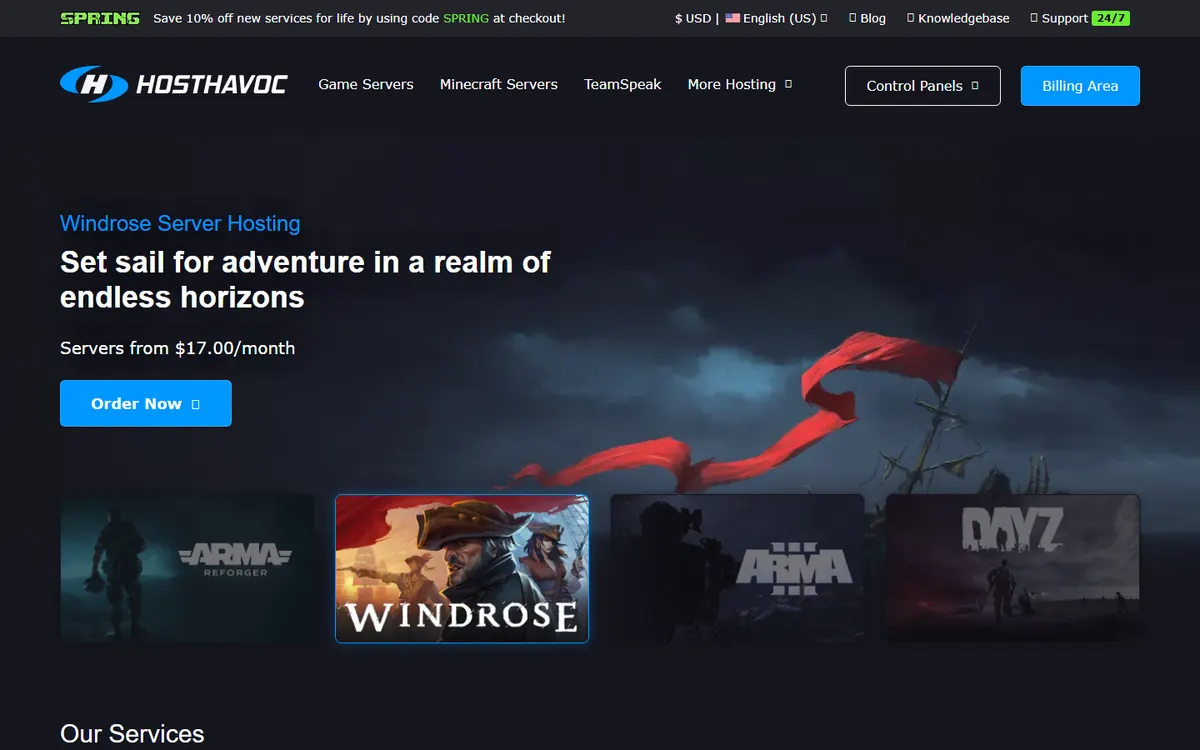Open the Knowledgebase link
Image resolution: width=1200 pixels, height=750 pixels.
[958, 18]
